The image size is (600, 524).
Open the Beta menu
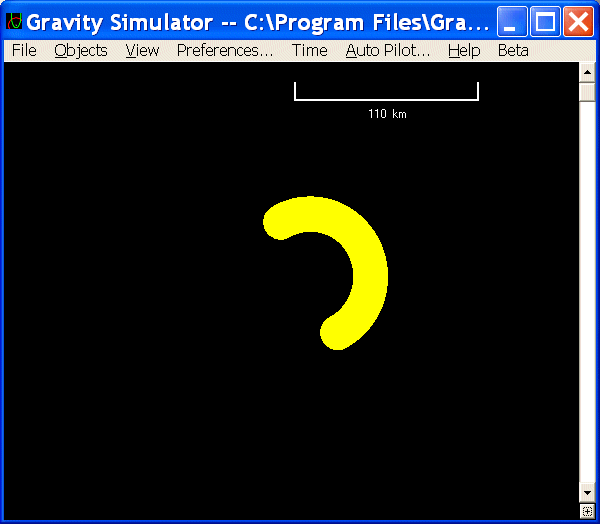[513, 51]
